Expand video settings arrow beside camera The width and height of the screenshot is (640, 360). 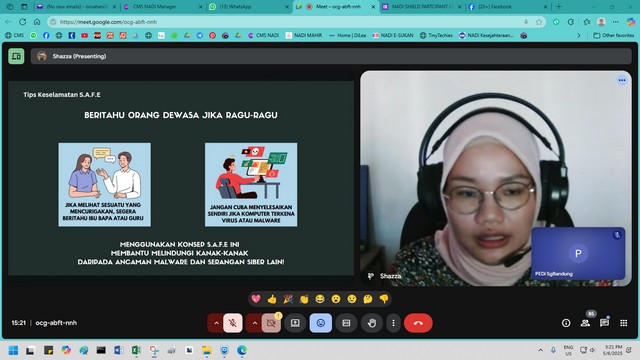[254, 323]
